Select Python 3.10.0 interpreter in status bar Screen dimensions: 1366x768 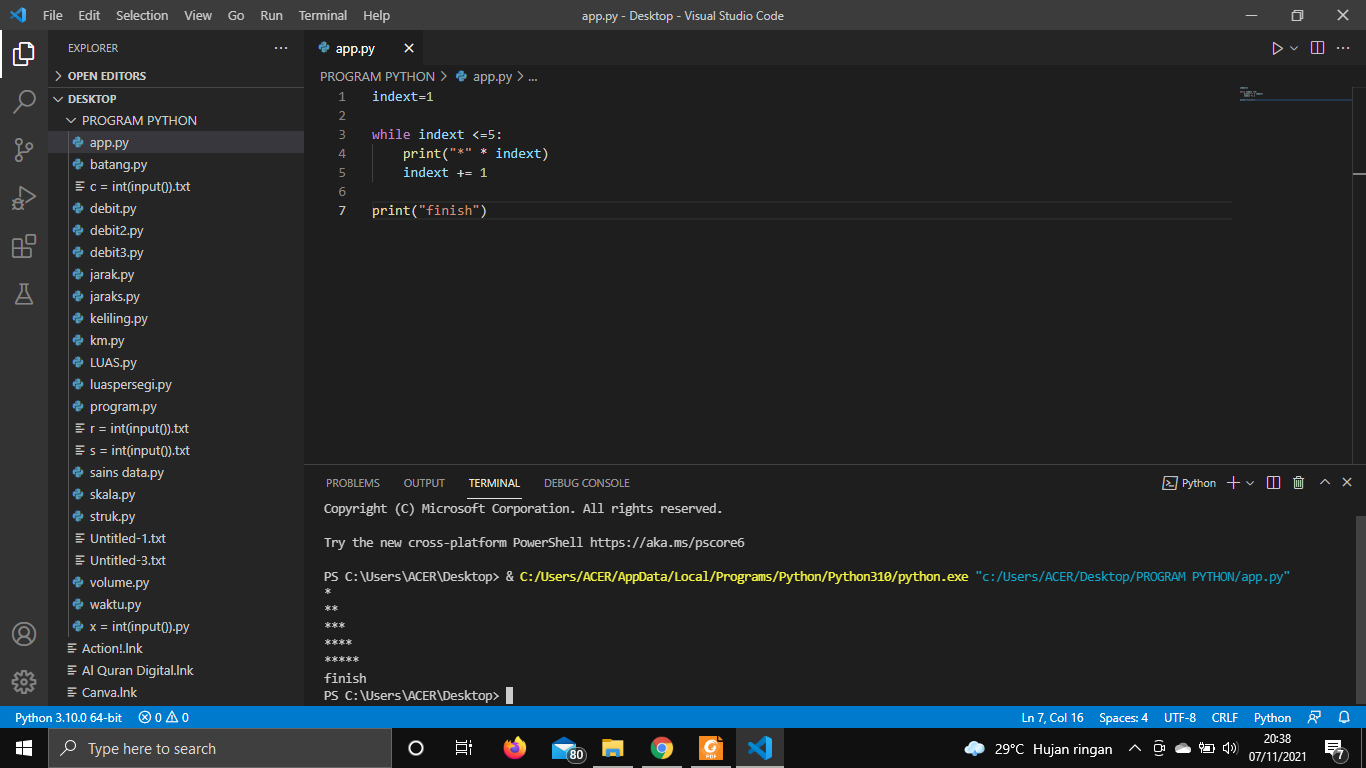[68, 717]
